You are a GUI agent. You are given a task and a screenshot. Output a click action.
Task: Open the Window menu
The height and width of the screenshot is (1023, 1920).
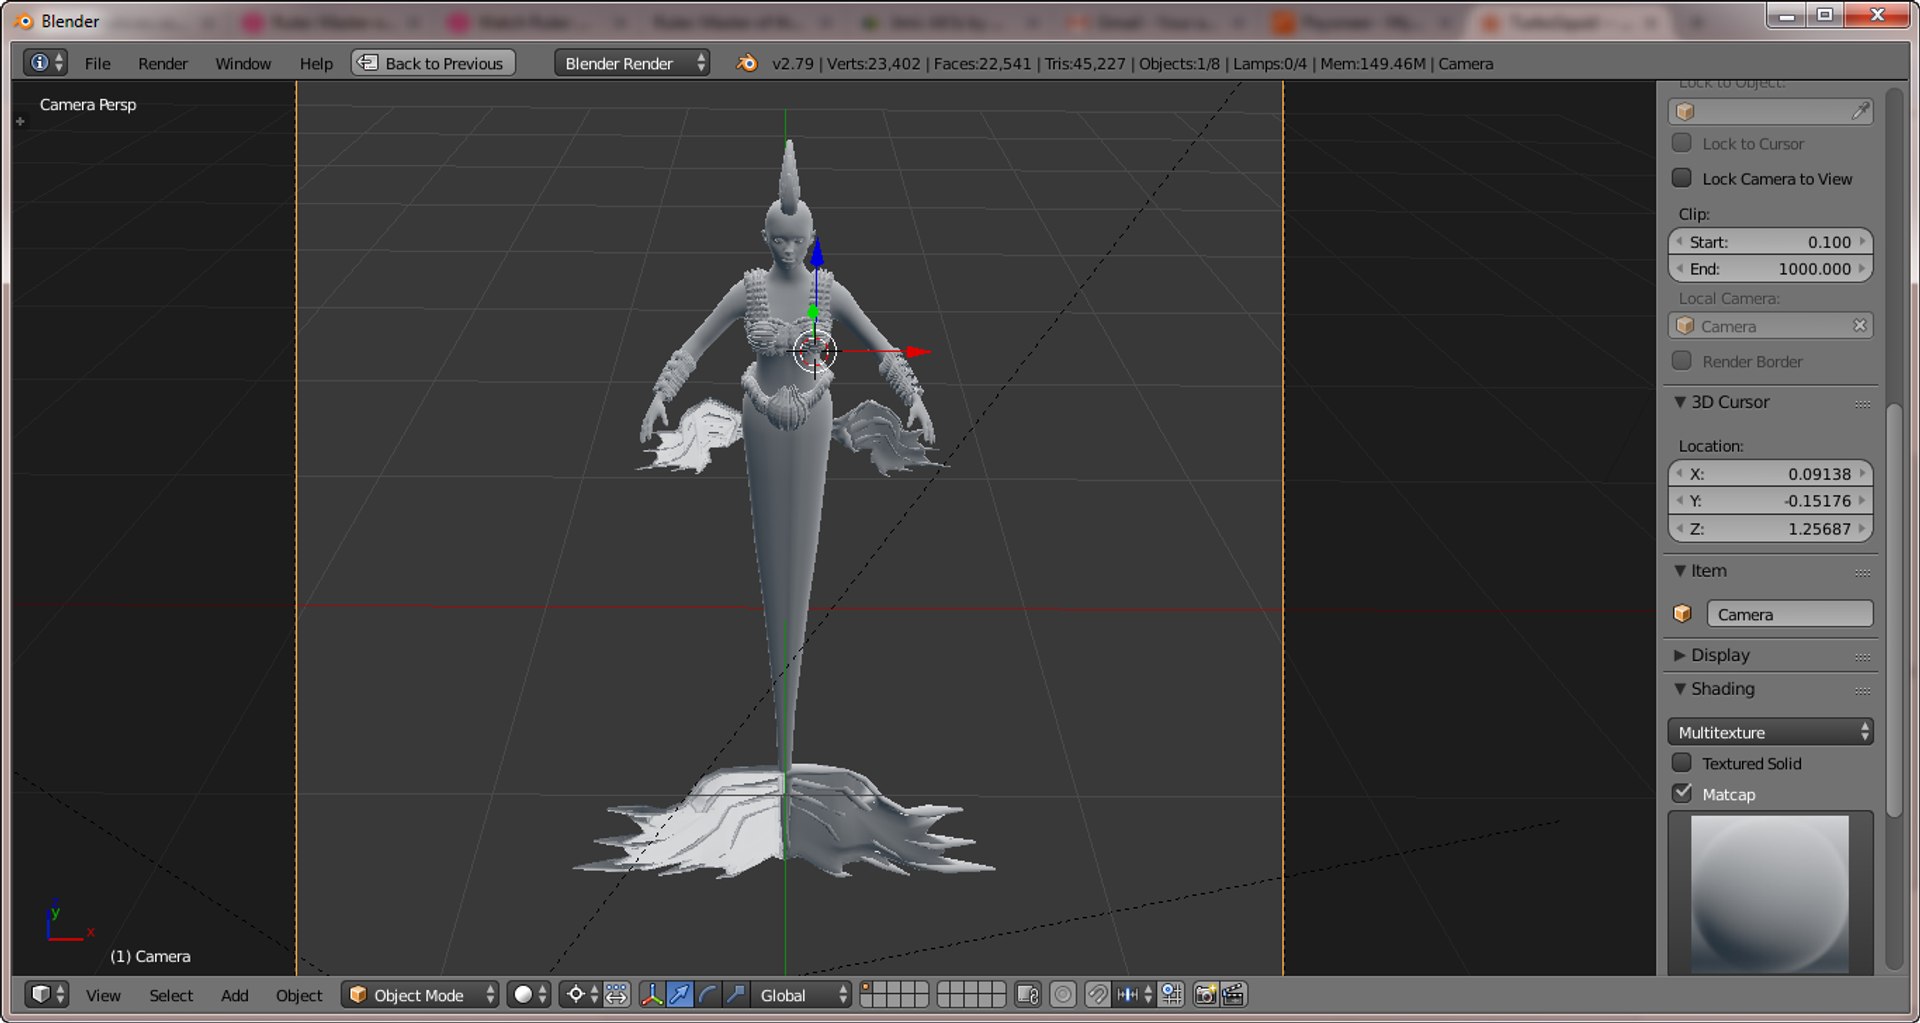pyautogui.click(x=243, y=63)
